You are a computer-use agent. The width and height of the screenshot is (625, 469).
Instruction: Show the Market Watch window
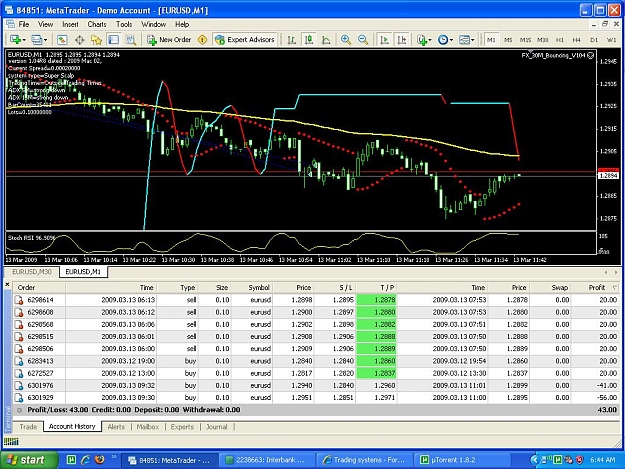click(x=62, y=40)
